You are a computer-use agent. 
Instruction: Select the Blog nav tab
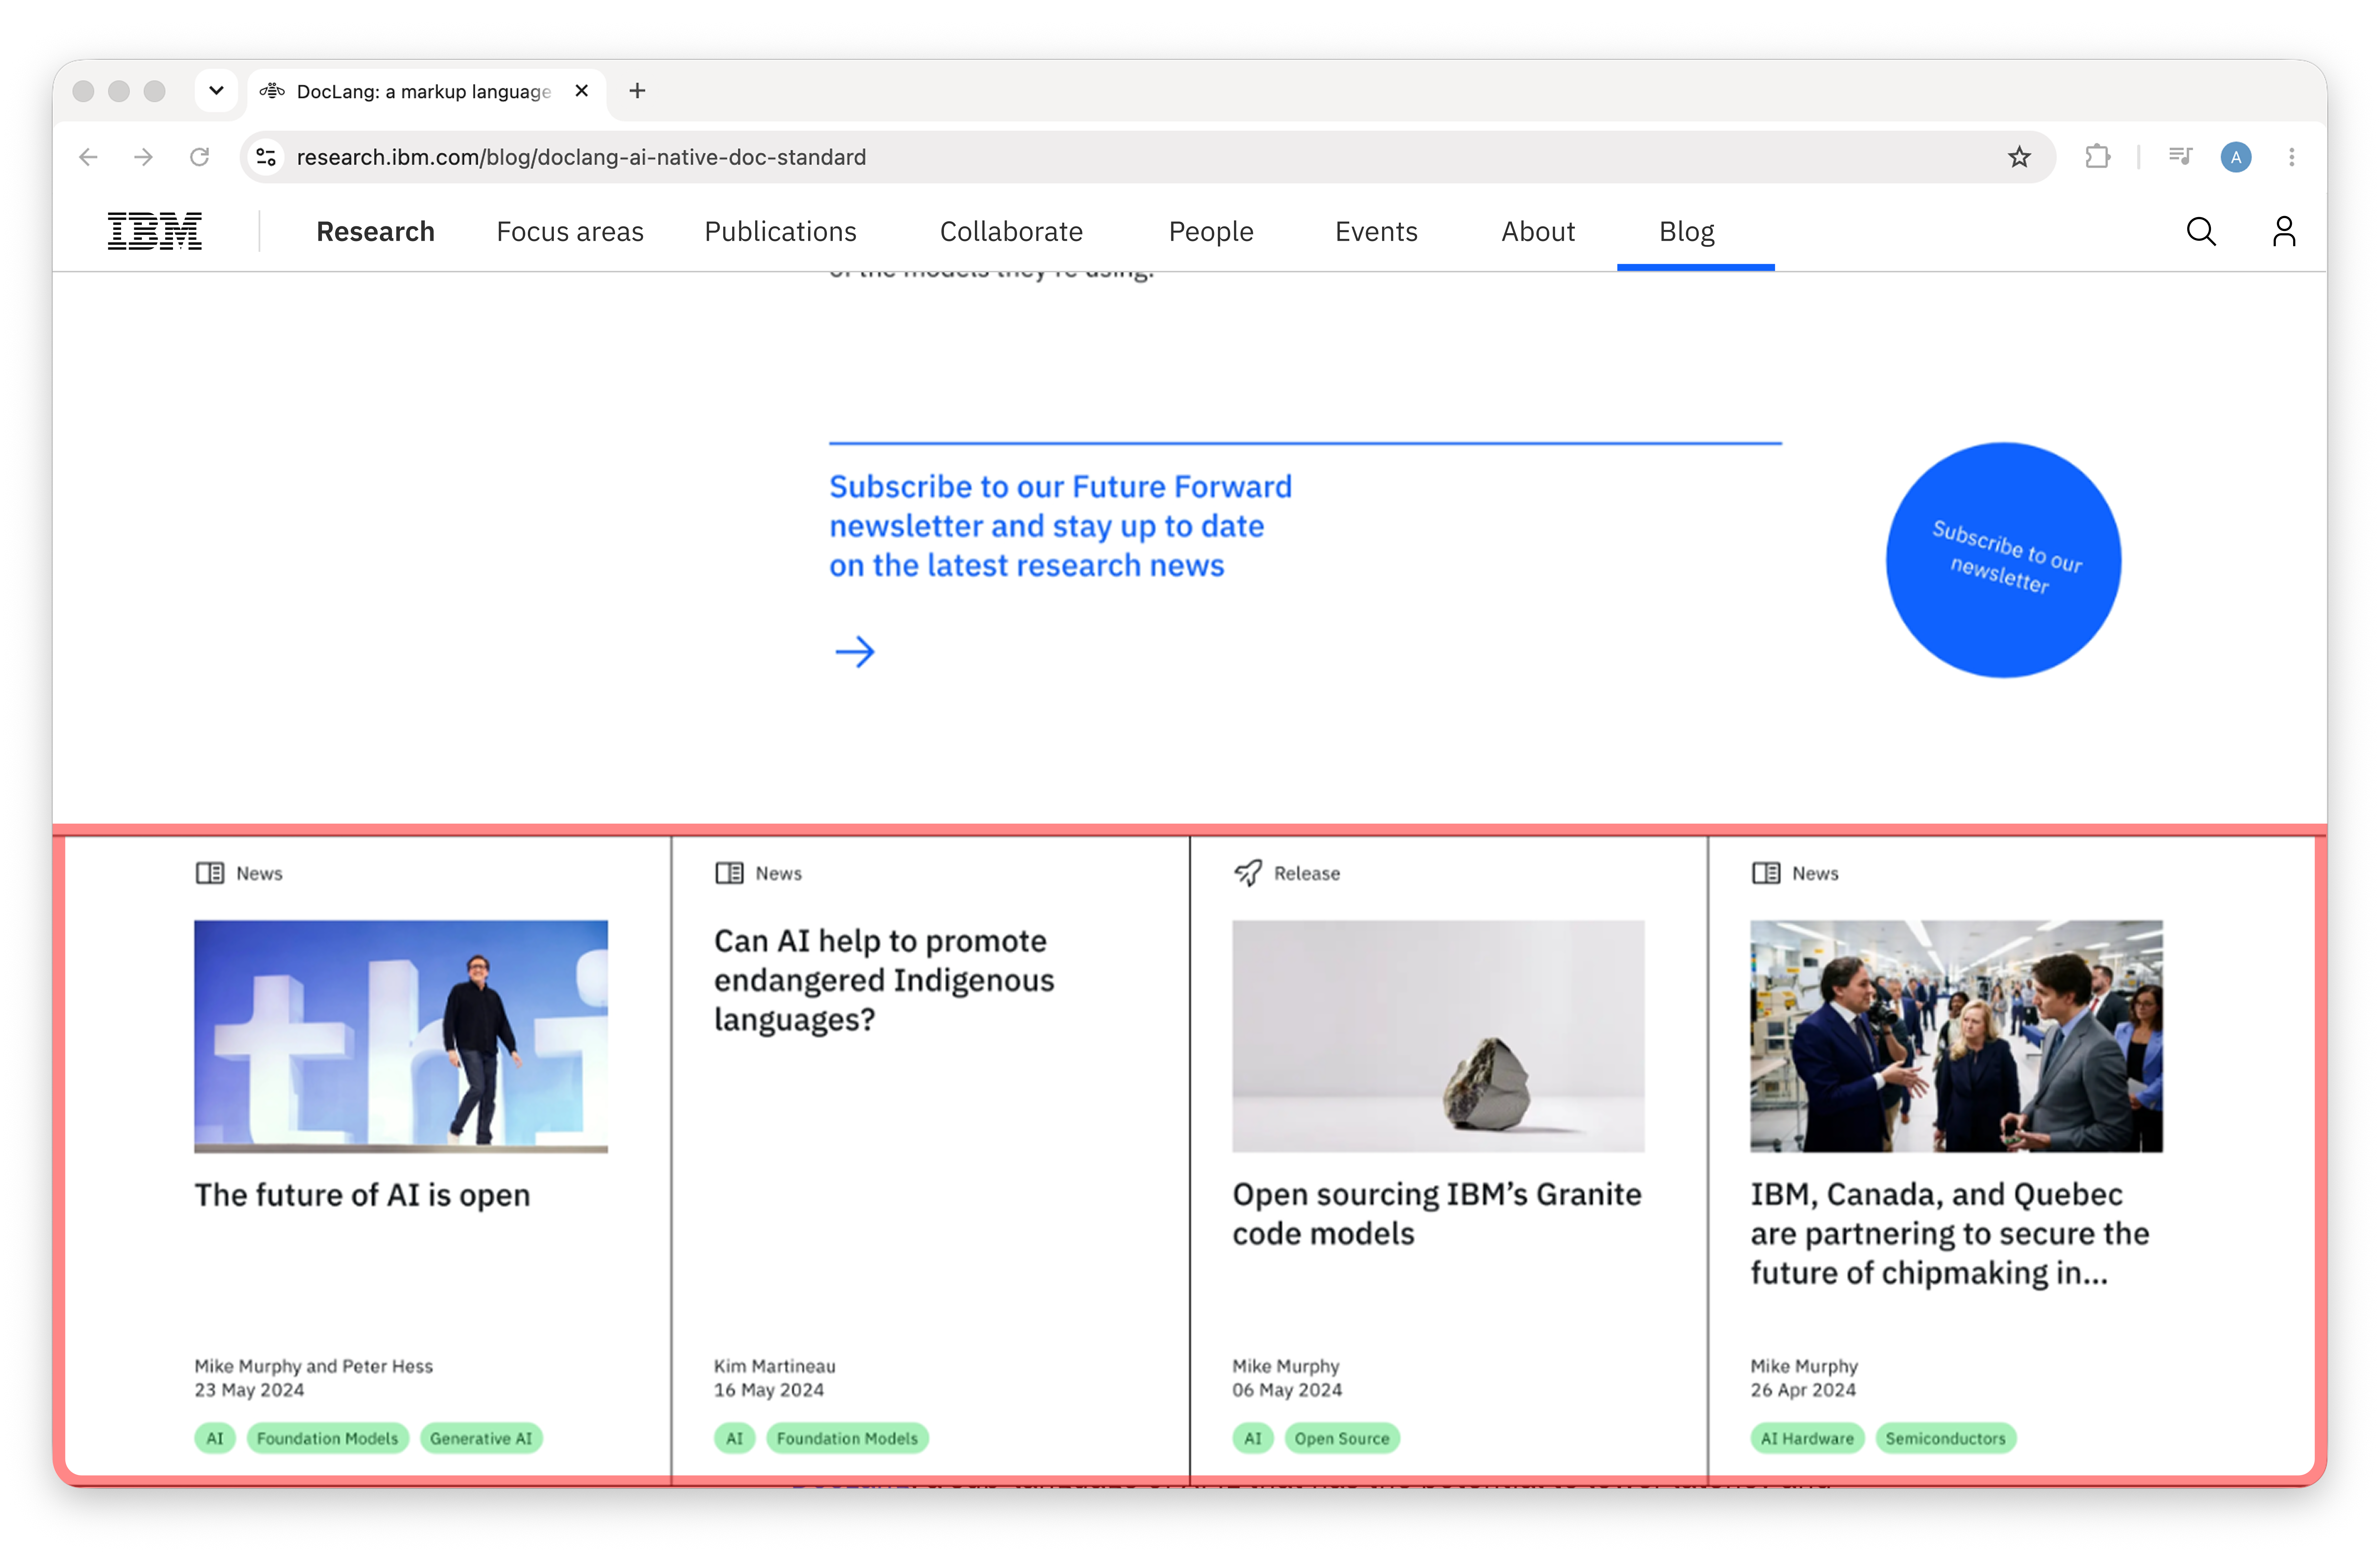click(1687, 232)
